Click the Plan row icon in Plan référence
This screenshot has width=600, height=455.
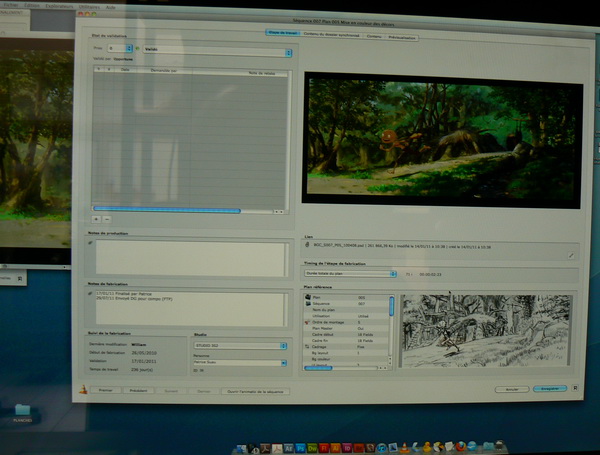click(x=307, y=297)
